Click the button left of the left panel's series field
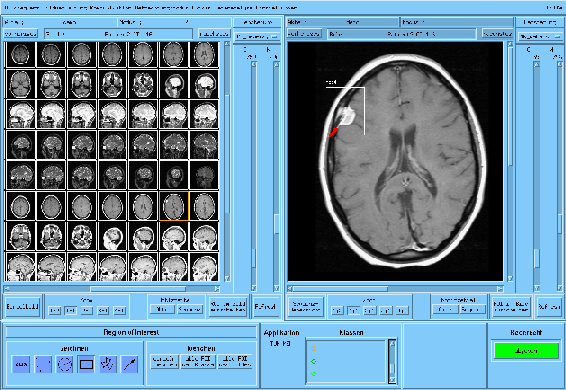Viewport: 566px width, 390px height. click(x=21, y=34)
